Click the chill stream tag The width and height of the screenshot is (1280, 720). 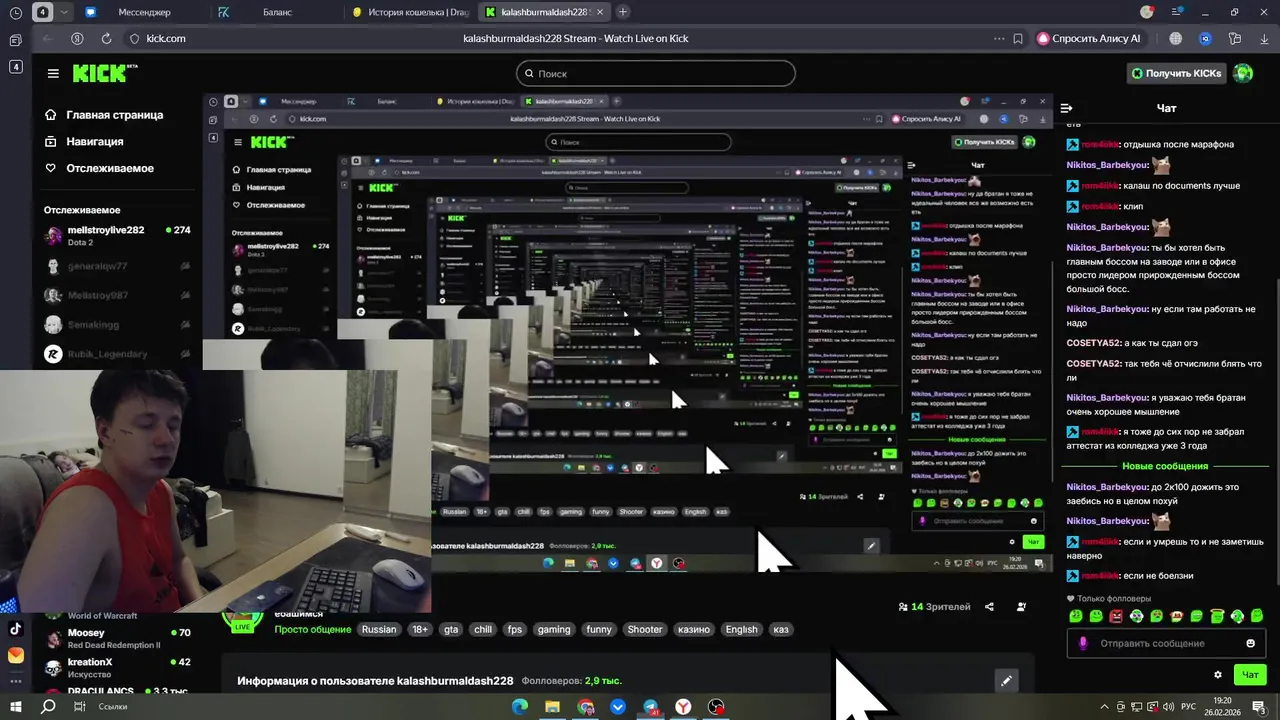point(483,629)
